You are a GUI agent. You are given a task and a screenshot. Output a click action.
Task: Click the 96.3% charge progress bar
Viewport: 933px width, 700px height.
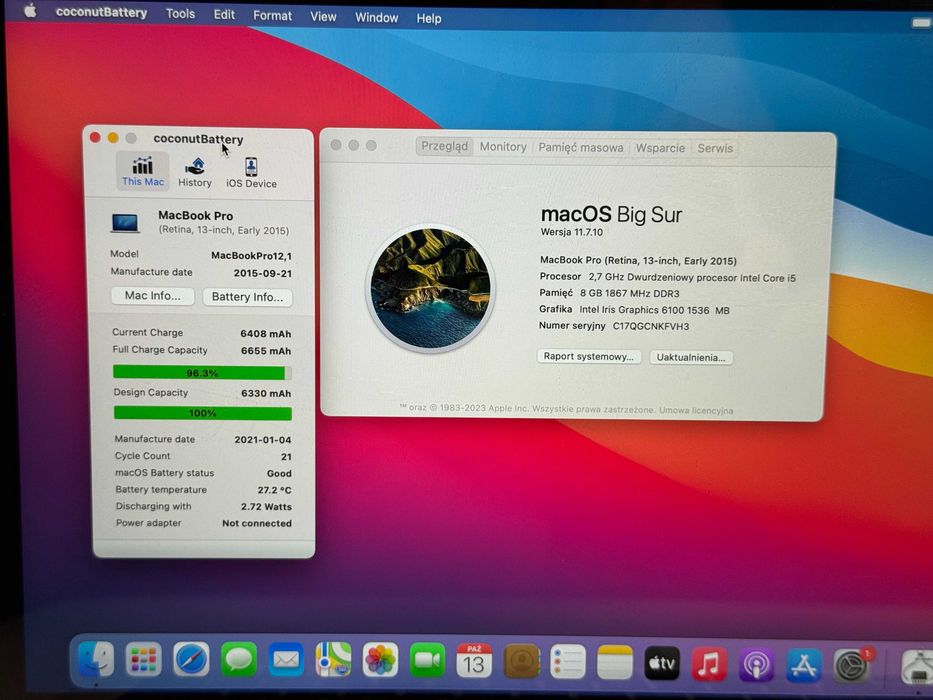(202, 373)
